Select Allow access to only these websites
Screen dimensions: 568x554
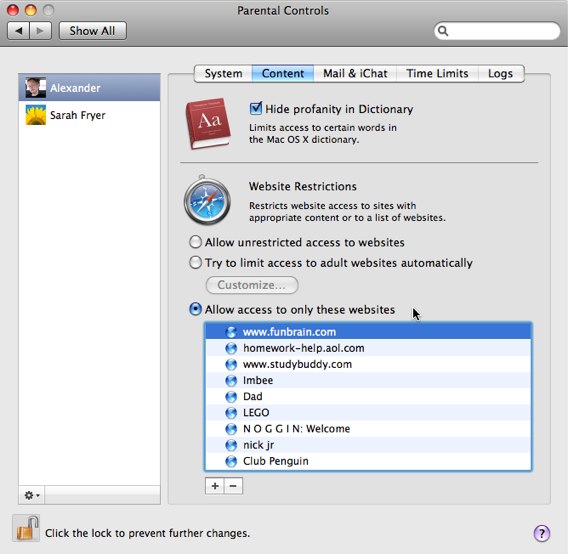pyautogui.click(x=196, y=309)
